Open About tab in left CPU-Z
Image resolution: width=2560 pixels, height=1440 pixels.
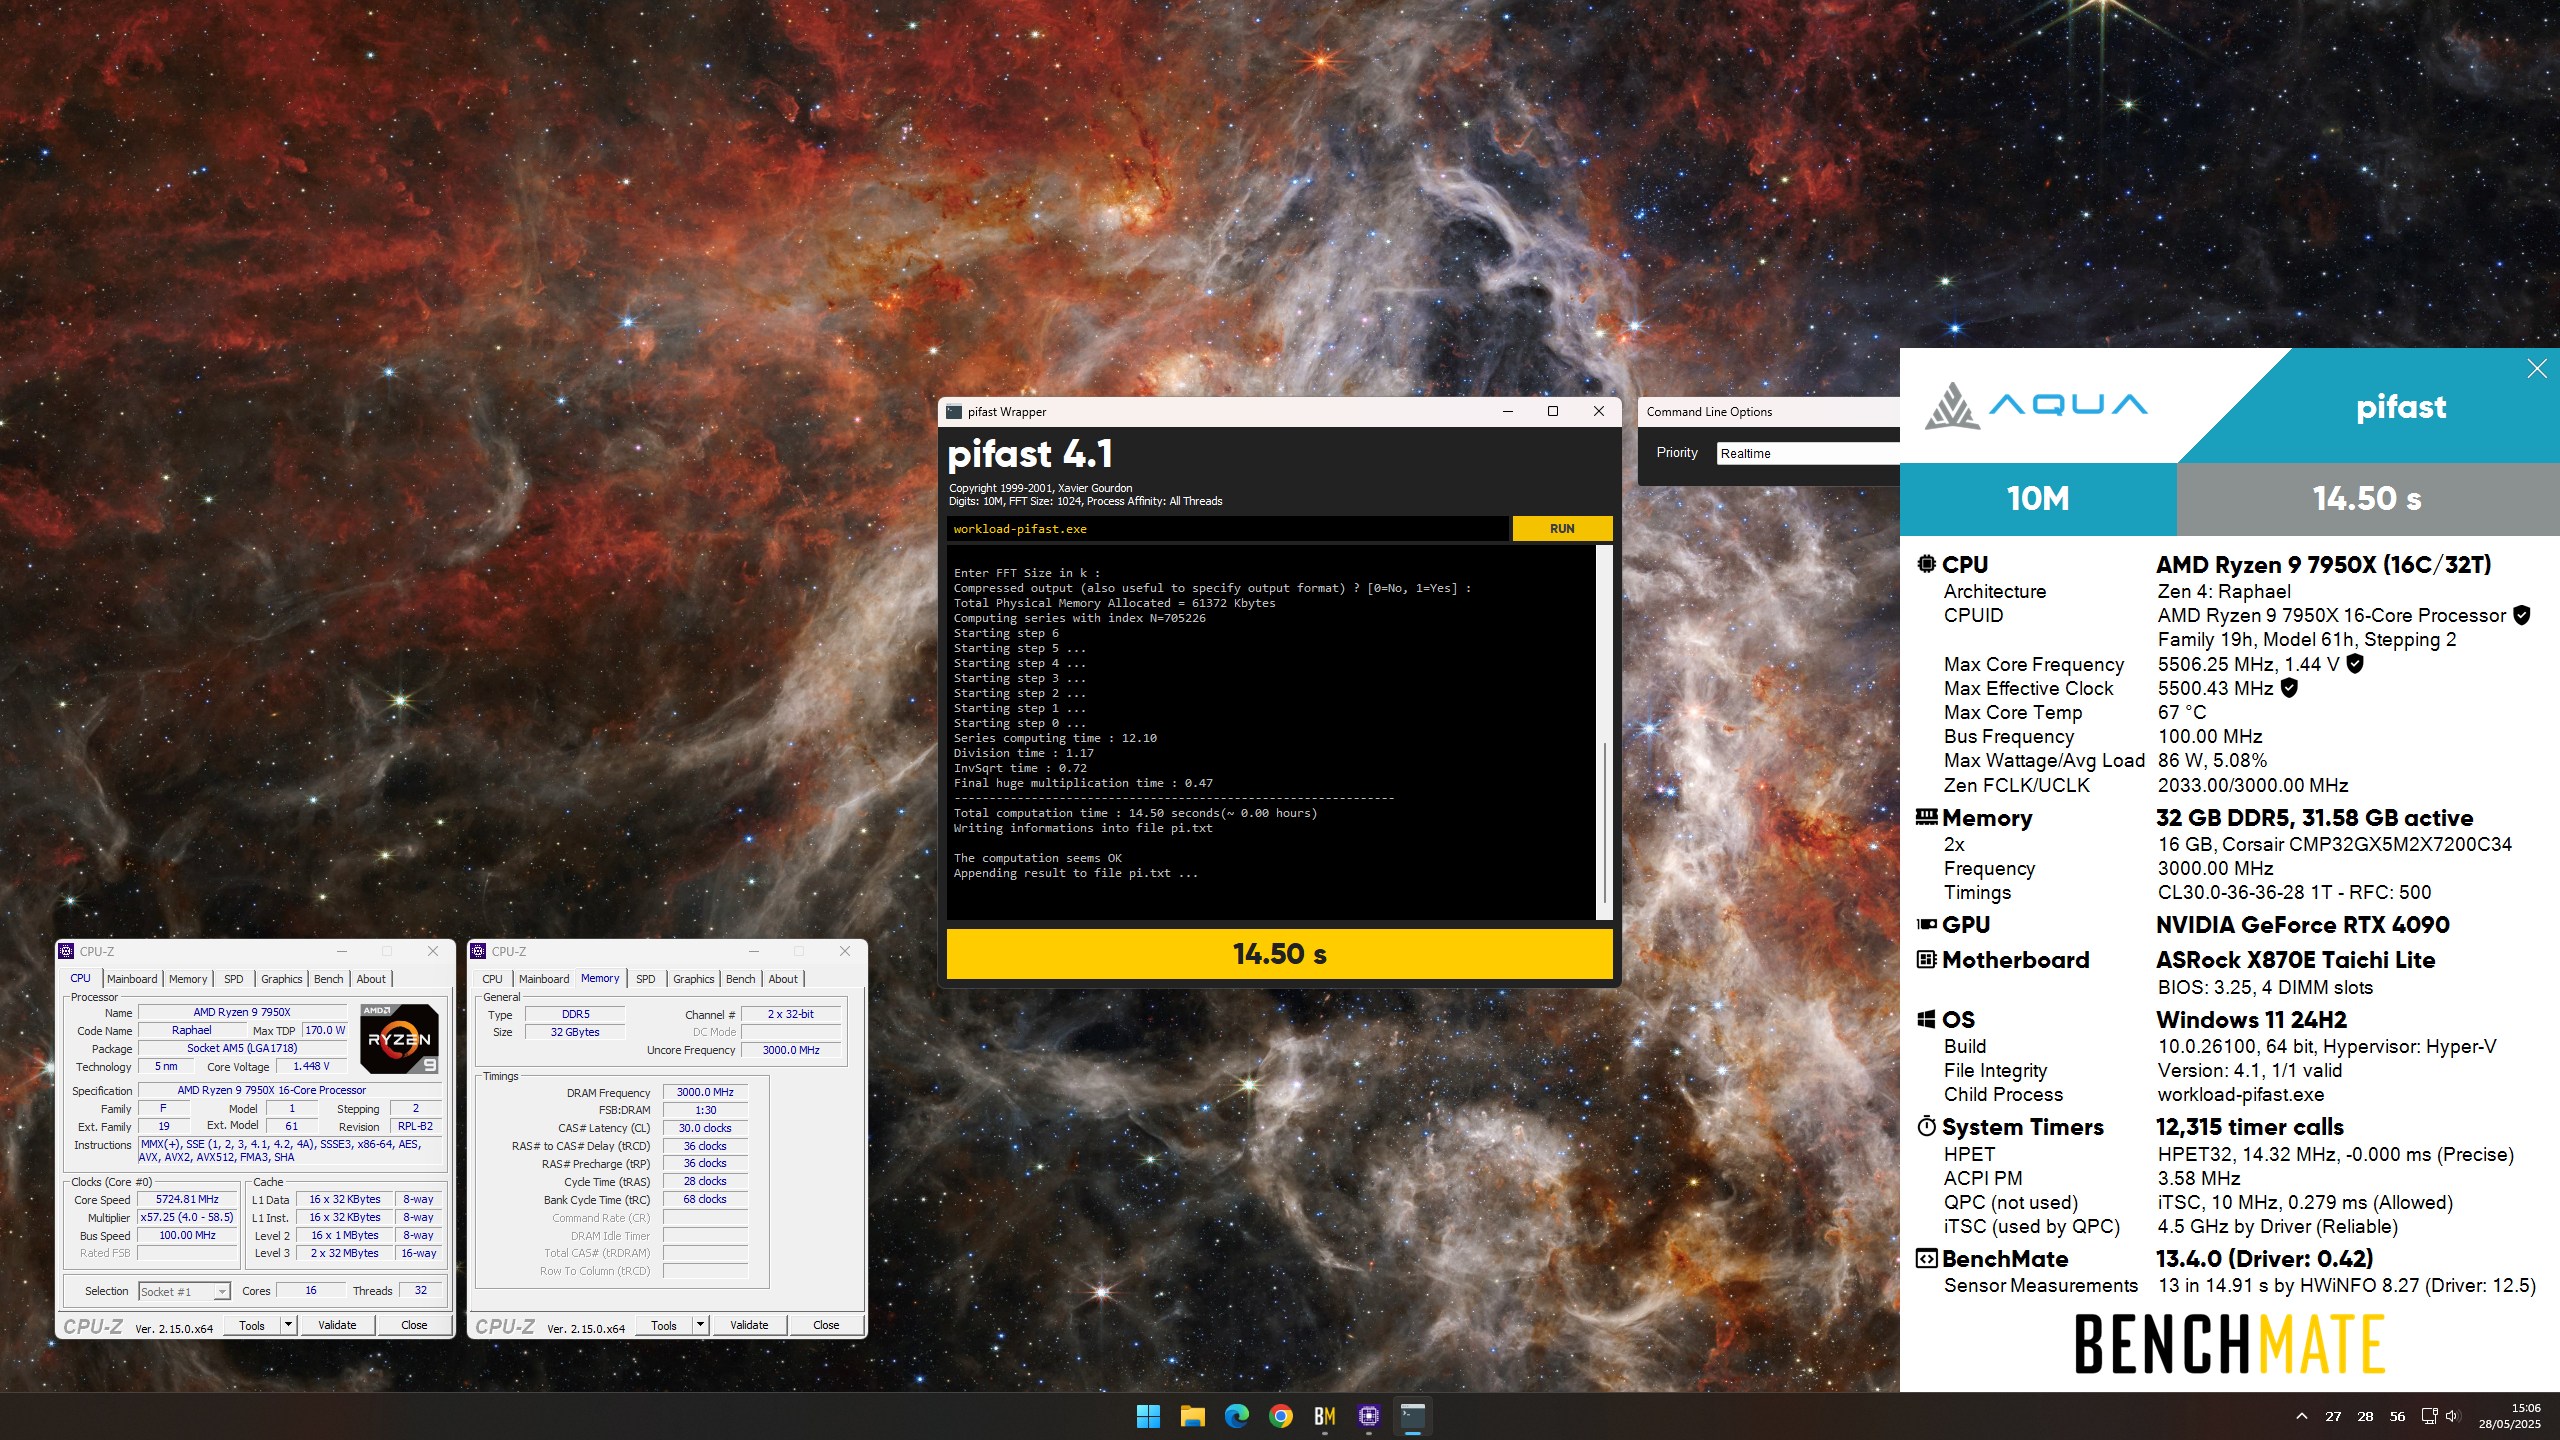(371, 979)
